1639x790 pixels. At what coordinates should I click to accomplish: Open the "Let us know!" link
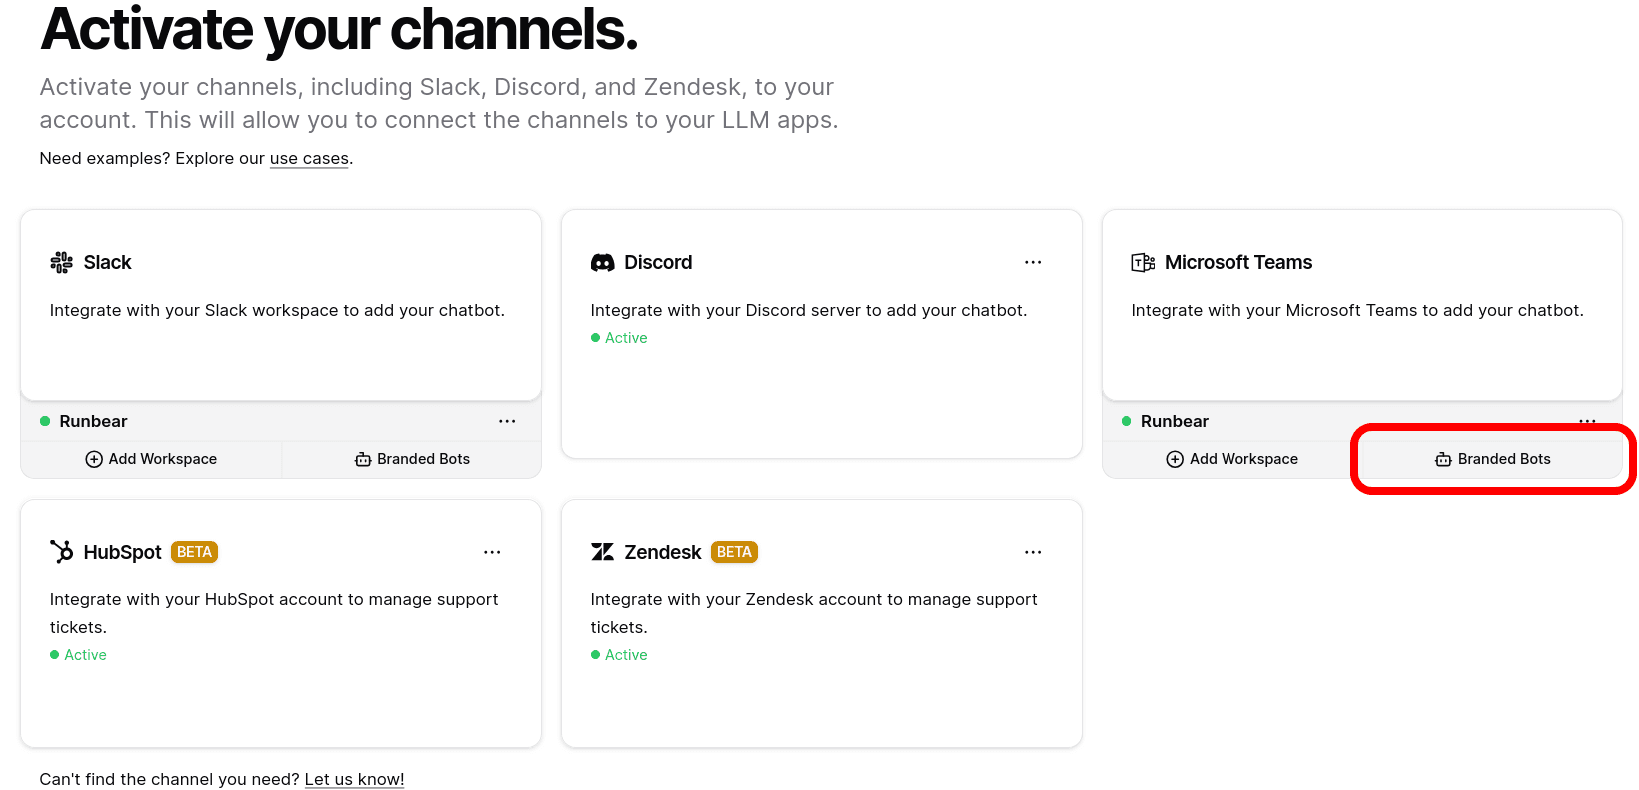click(x=354, y=779)
